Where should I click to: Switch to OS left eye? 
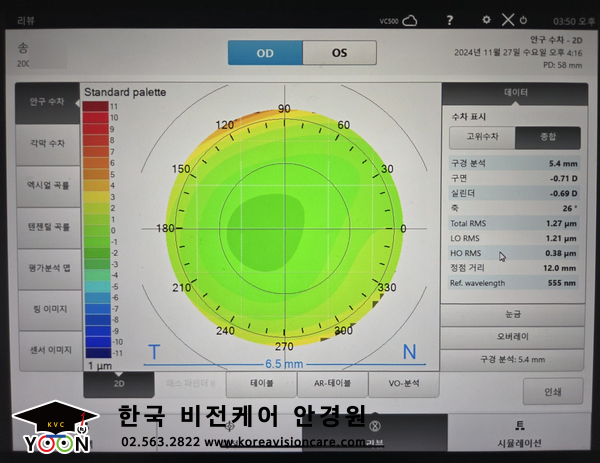click(339, 53)
